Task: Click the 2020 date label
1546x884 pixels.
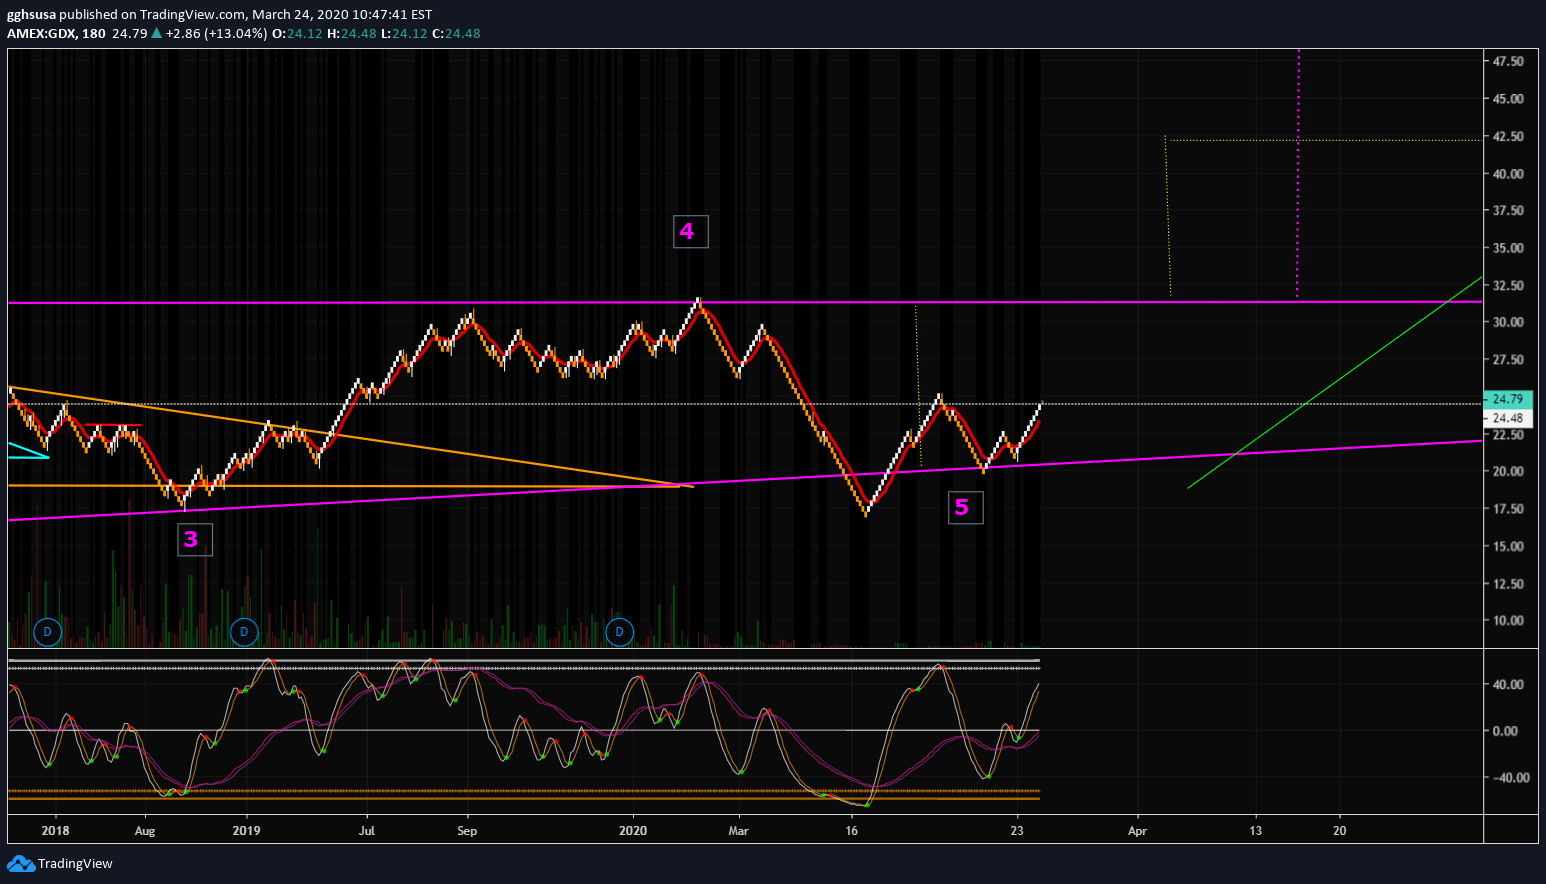Action: (633, 831)
